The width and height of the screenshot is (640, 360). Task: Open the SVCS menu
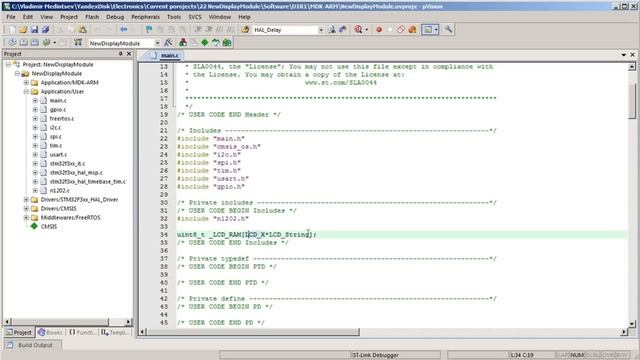195,17
